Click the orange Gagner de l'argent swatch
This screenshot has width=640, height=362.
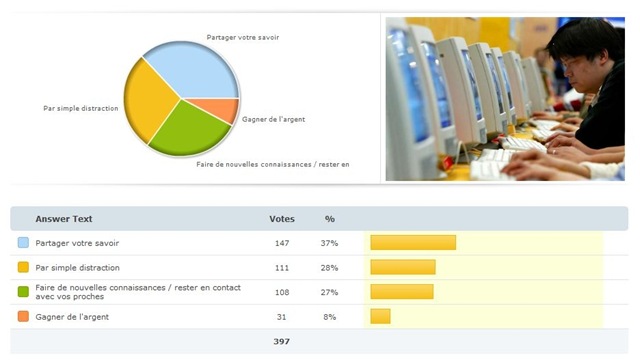23,316
